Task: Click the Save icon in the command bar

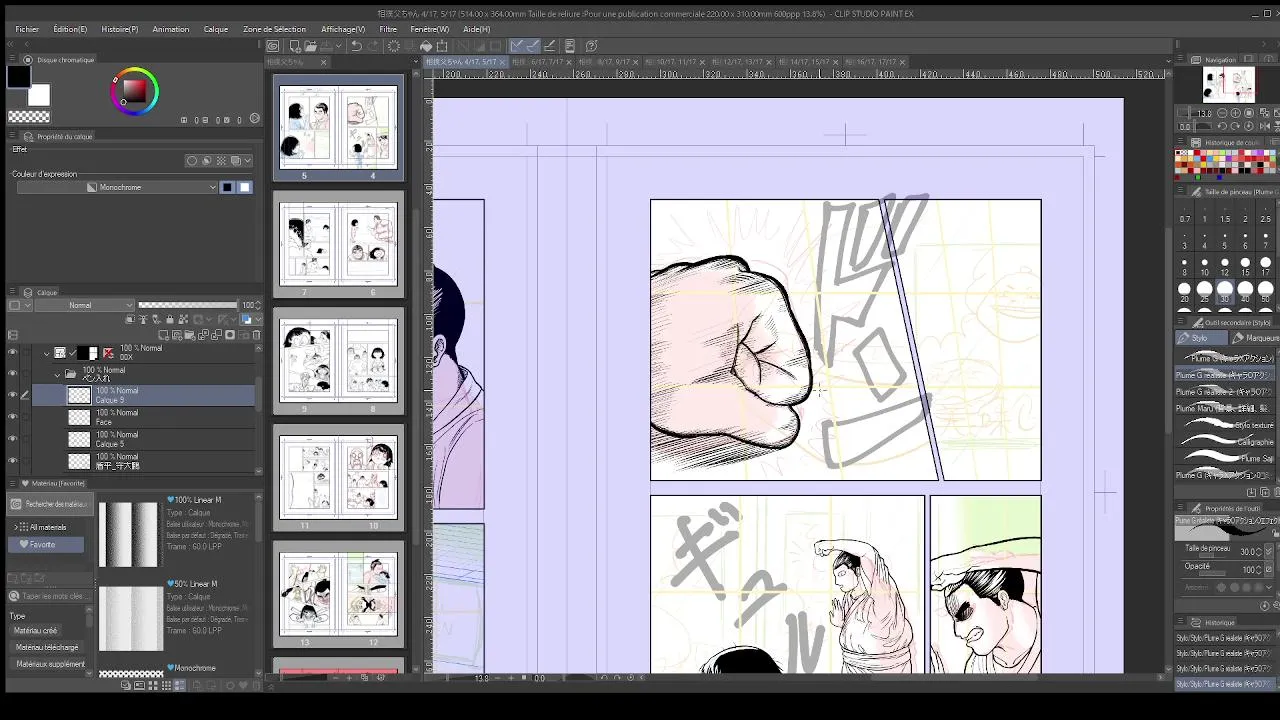Action: [x=327, y=46]
